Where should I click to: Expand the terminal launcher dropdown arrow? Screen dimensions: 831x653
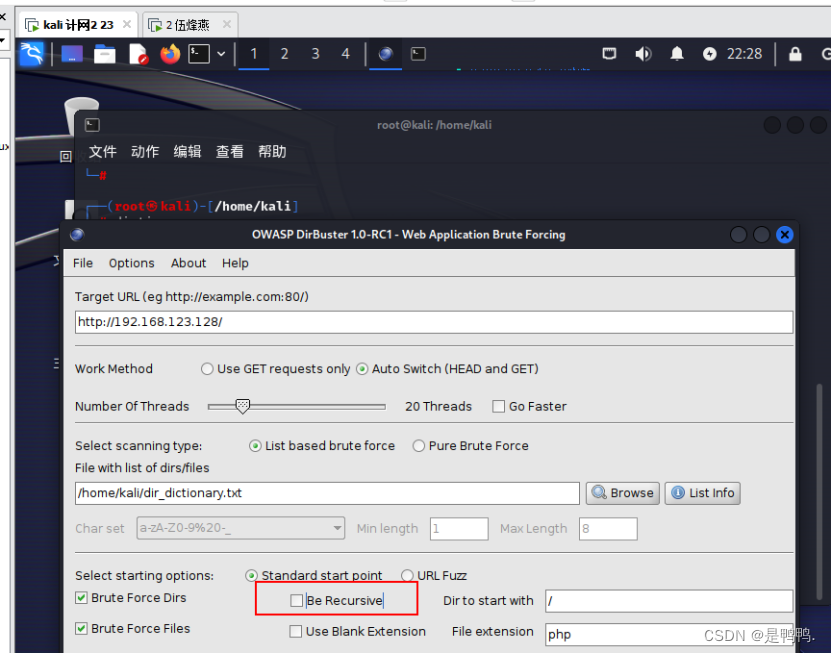[x=222, y=54]
